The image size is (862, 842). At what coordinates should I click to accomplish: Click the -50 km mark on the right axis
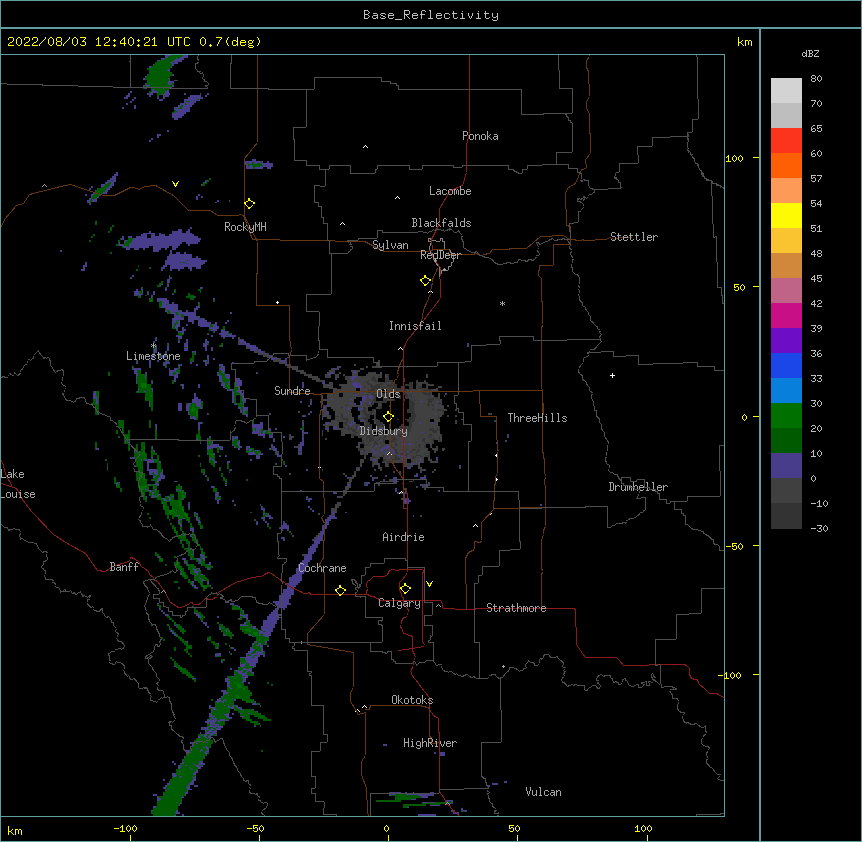(x=734, y=546)
